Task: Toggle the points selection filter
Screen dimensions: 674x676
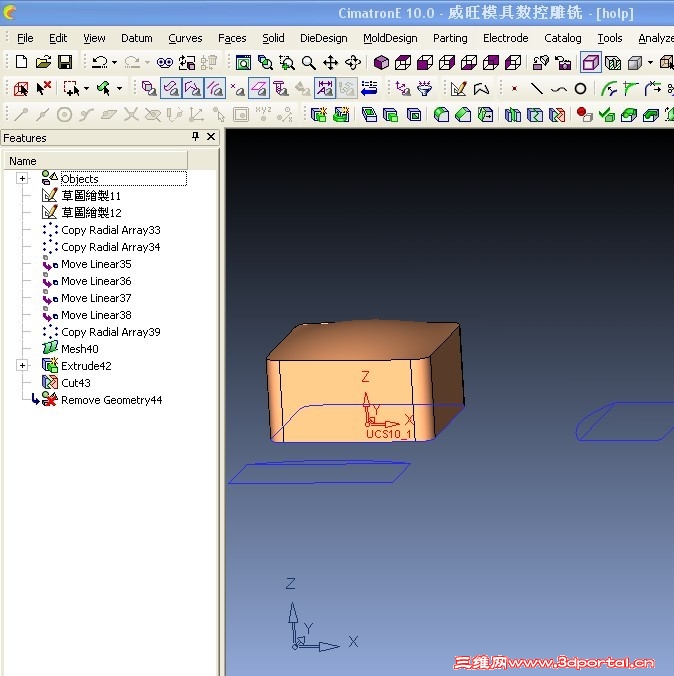Action: 237,89
